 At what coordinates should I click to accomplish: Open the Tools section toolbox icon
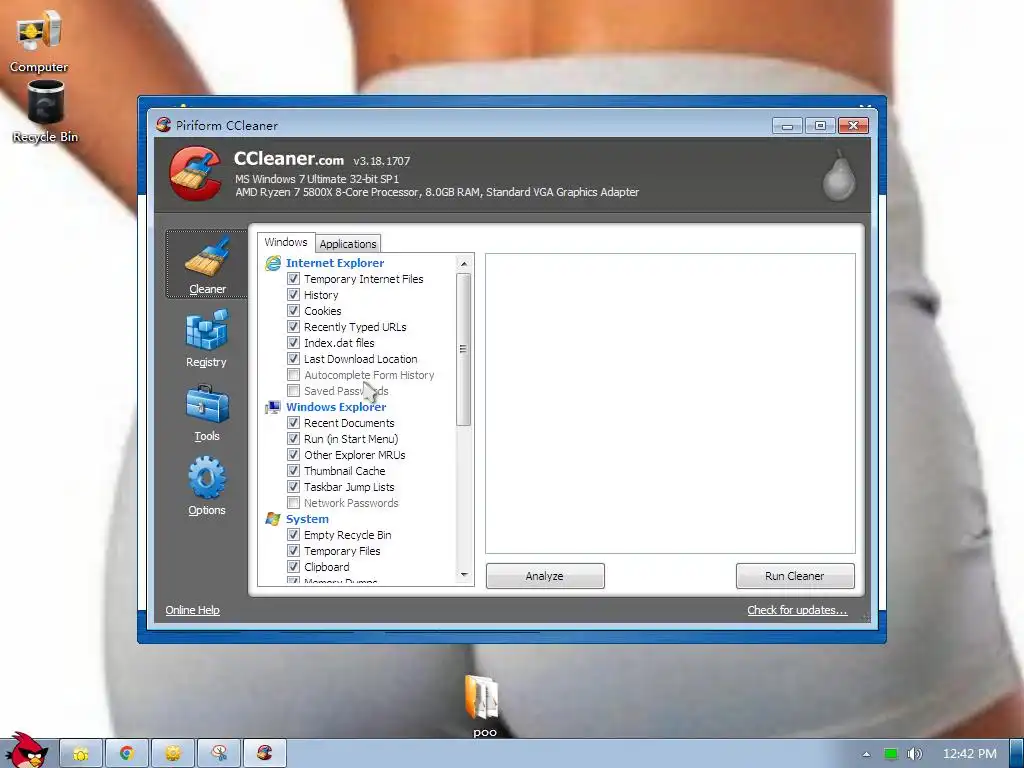[207, 412]
